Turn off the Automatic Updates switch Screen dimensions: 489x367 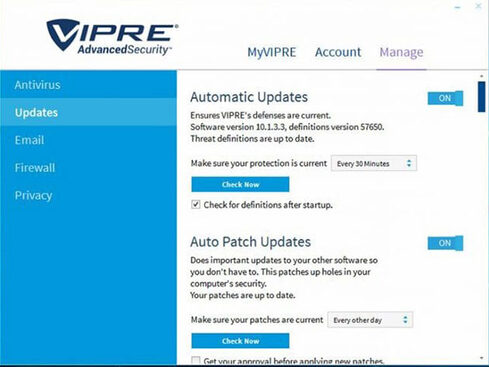(445, 98)
